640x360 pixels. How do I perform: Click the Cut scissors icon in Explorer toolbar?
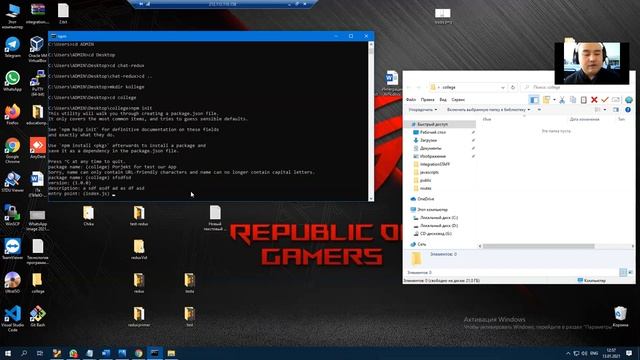tap(562, 100)
